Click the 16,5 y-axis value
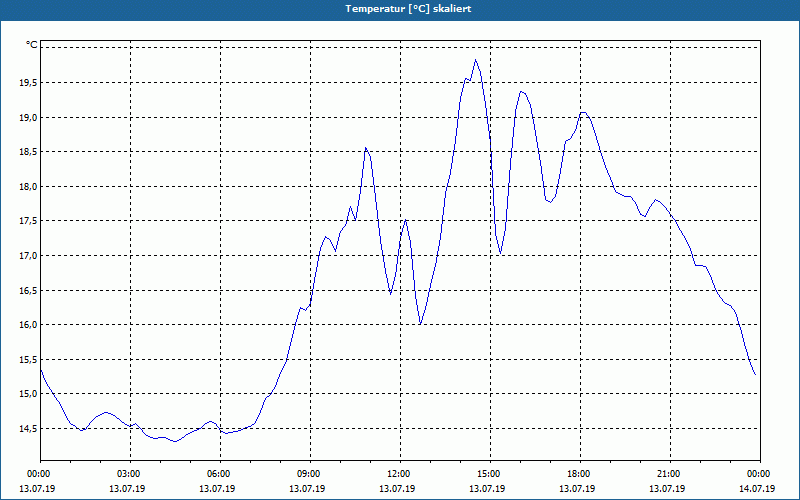This screenshot has height=500, width=800. pos(28,290)
